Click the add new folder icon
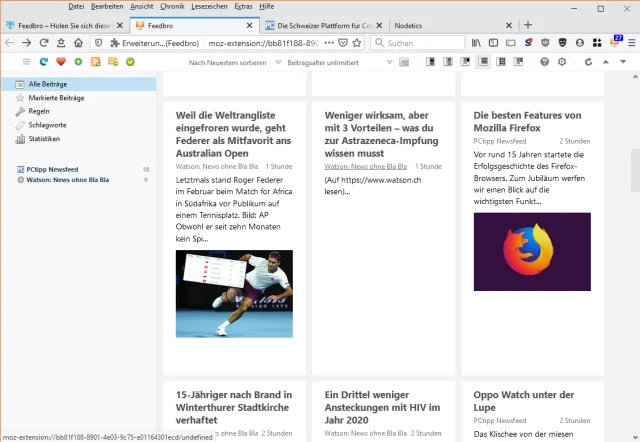 coord(112,62)
